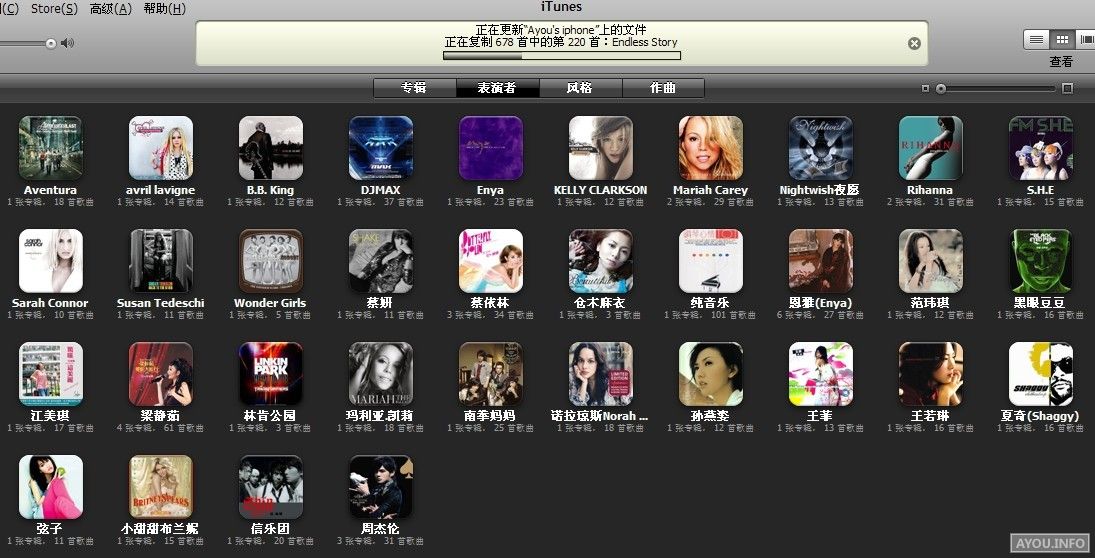Open the KELLY CLARKSON artist cover
This screenshot has width=1095, height=558.
point(601,148)
